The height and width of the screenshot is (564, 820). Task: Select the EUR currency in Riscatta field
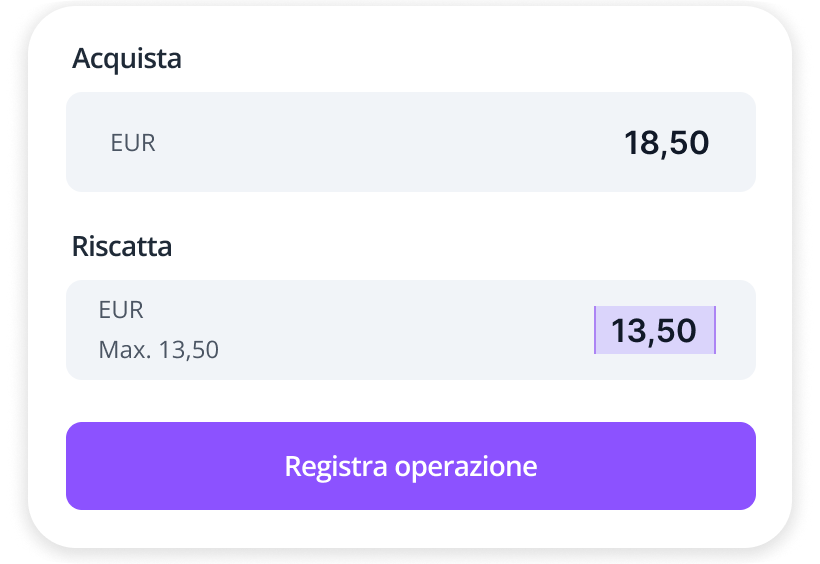coord(121,310)
